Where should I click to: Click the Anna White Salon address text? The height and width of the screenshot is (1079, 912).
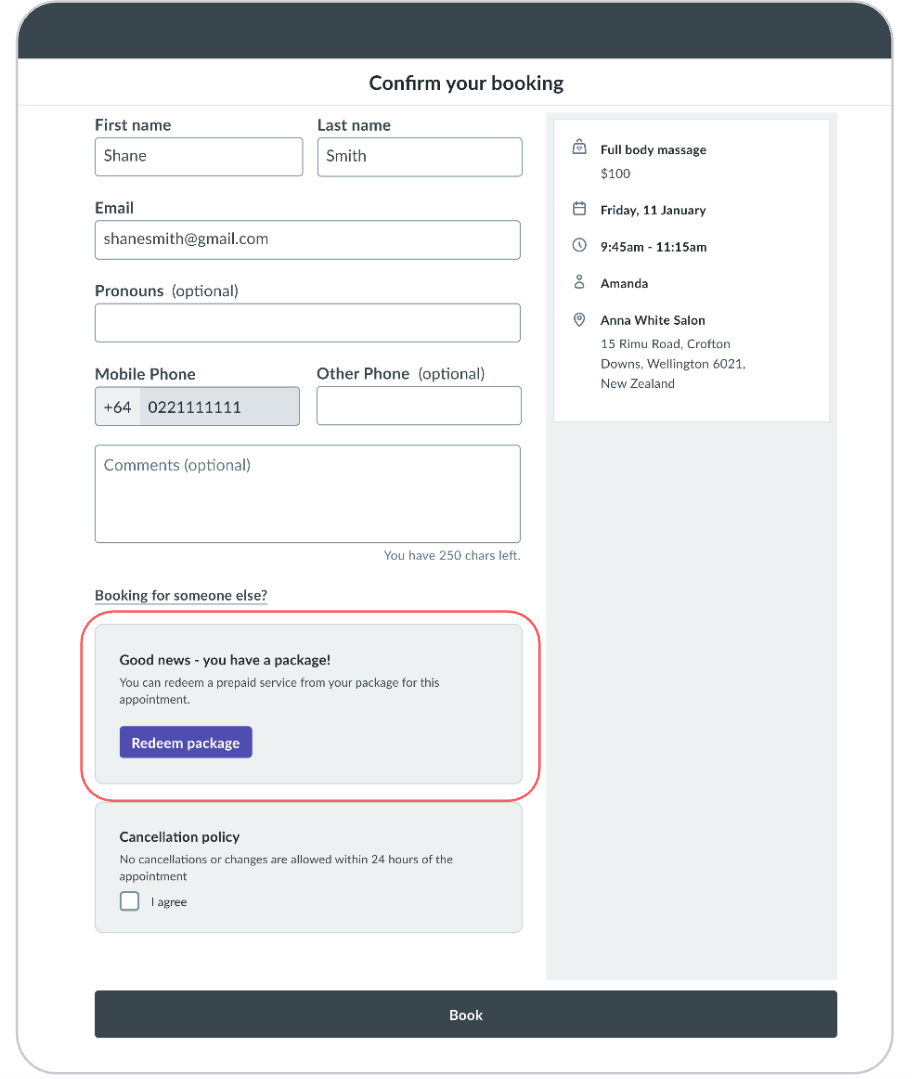672,363
